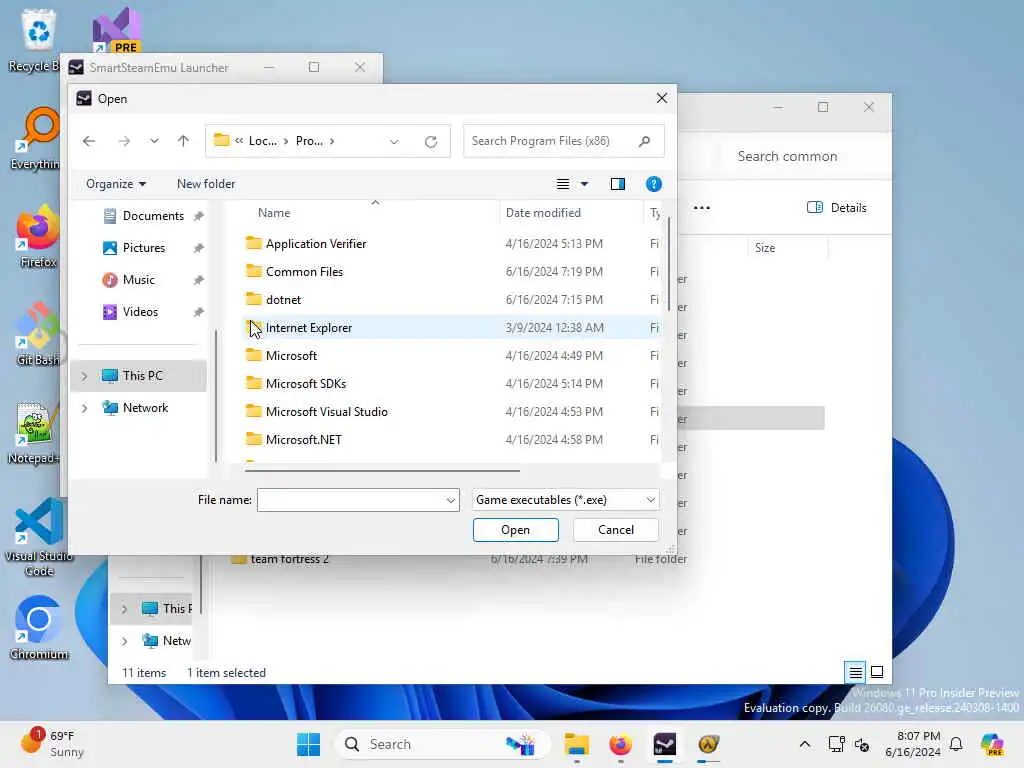The image size is (1024, 768).
Task: Expand the Network tree node in dialog
Action: [84, 408]
